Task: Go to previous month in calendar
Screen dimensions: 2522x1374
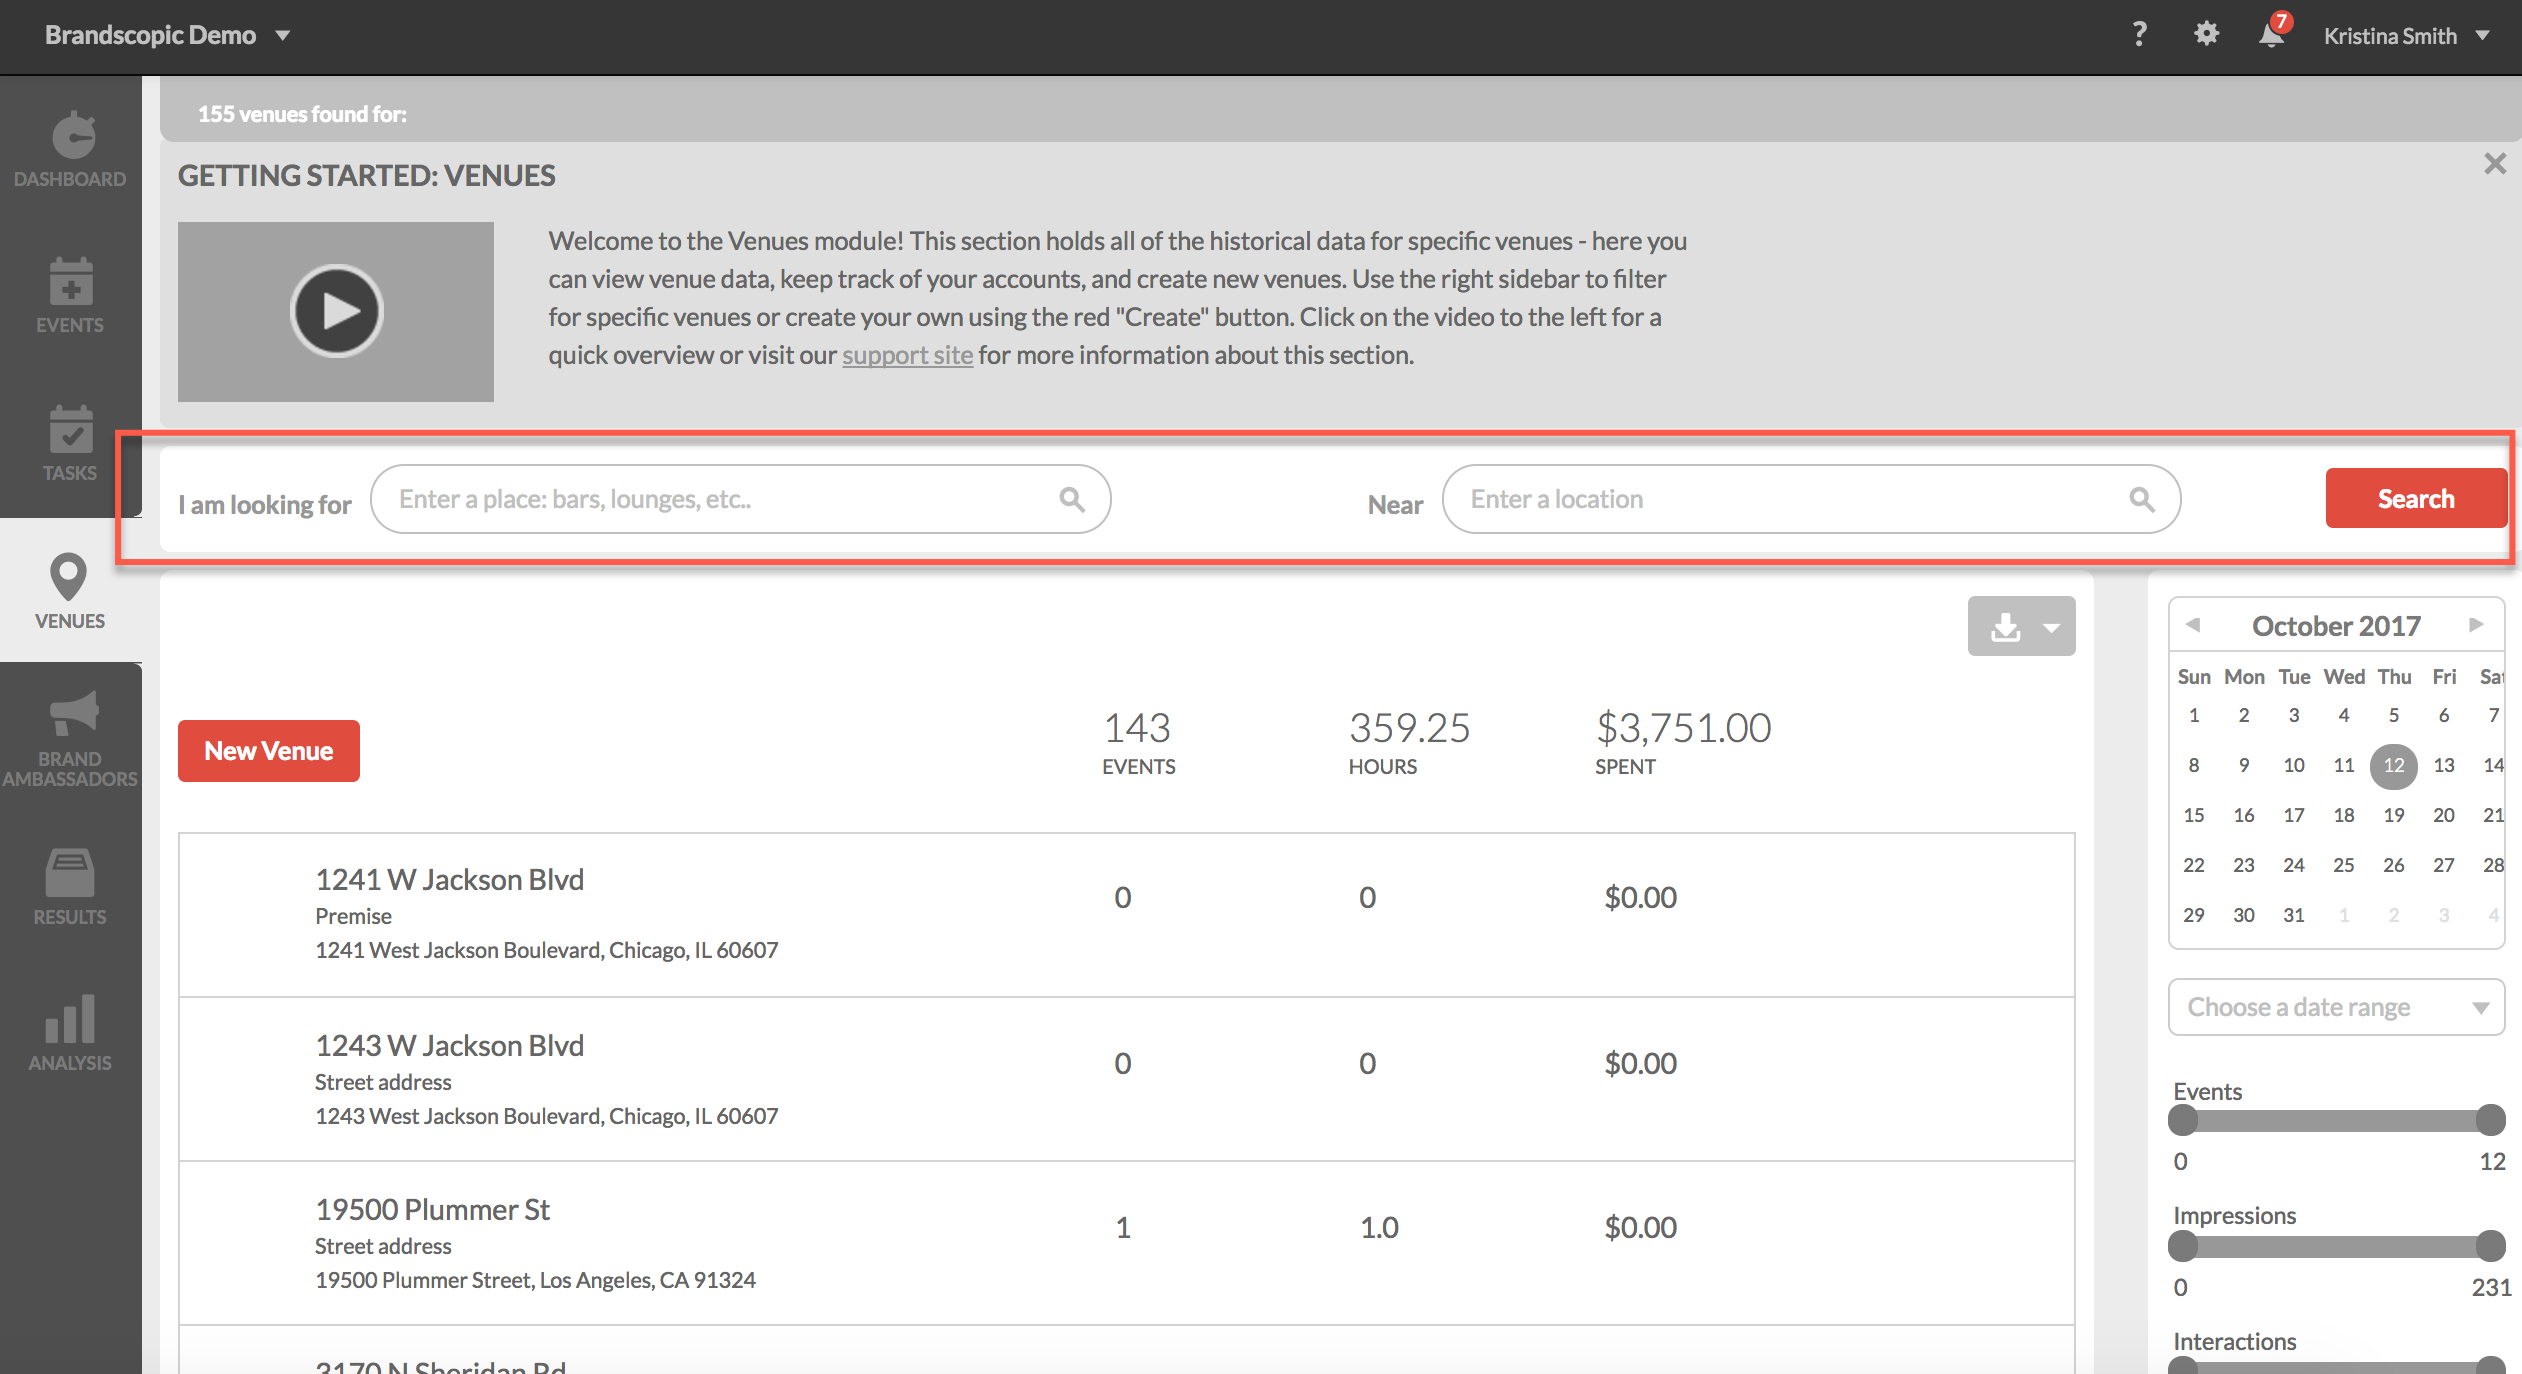Action: tap(2193, 625)
